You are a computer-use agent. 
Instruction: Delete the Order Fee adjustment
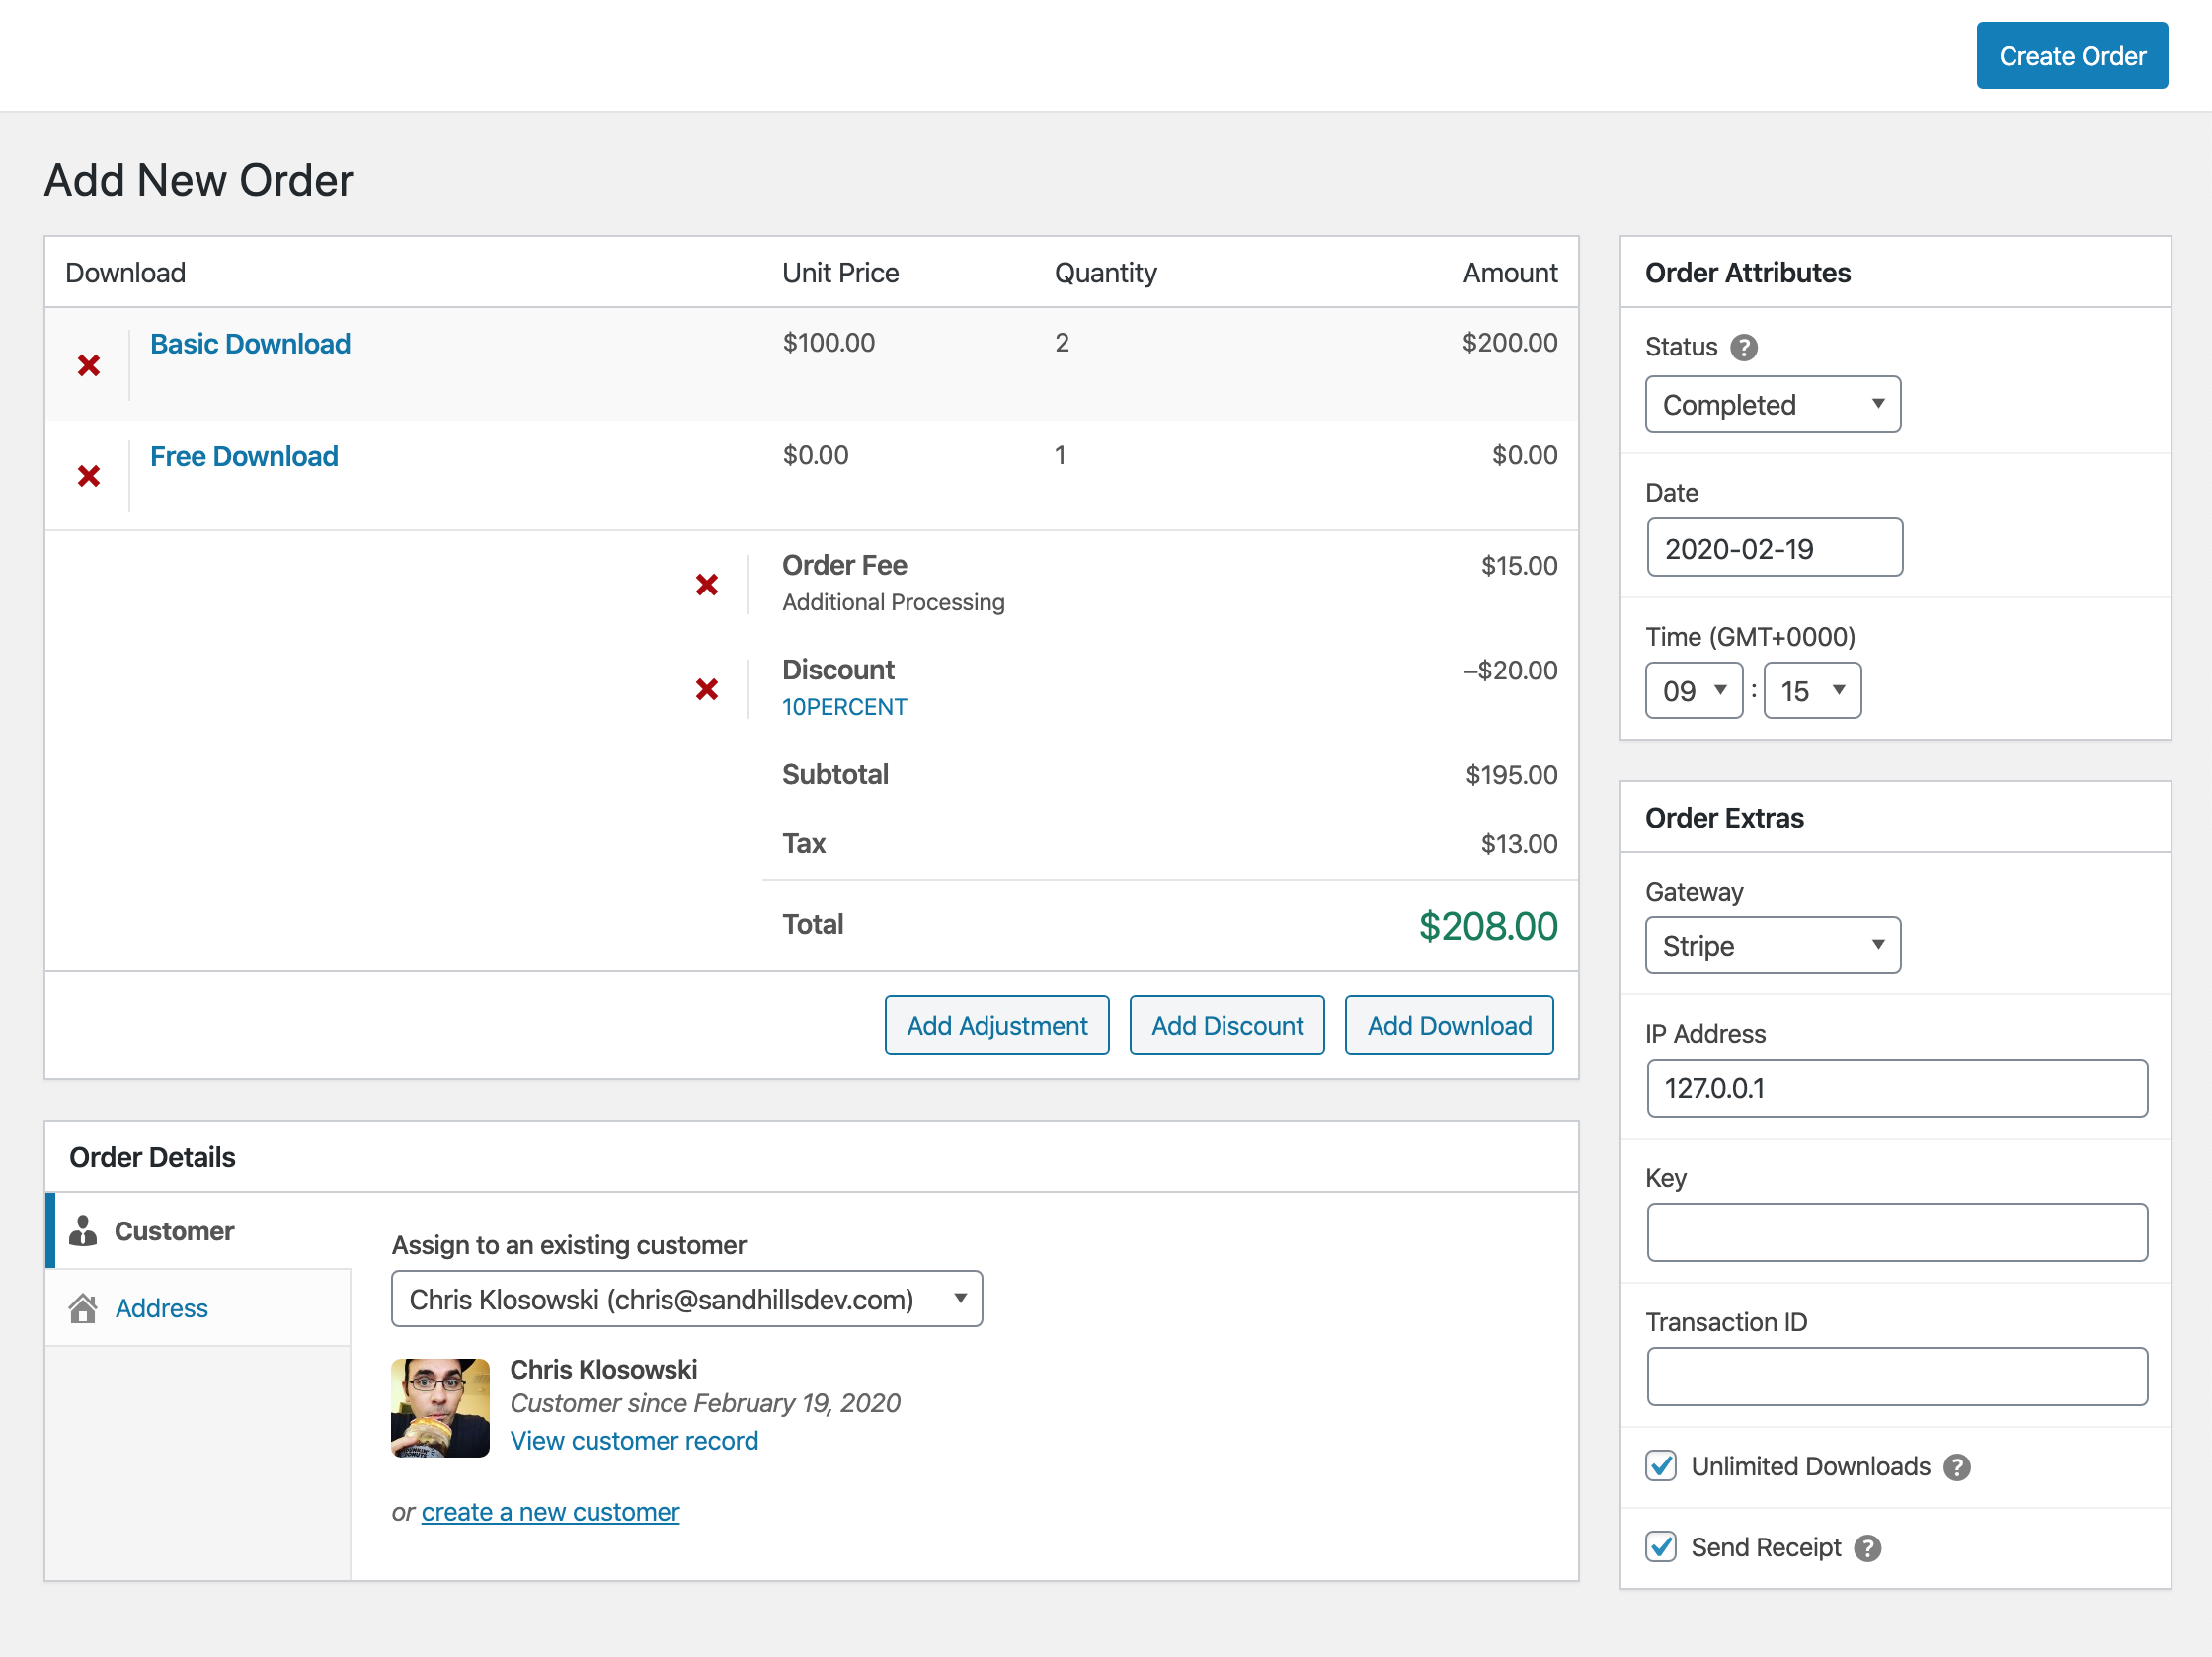[707, 585]
